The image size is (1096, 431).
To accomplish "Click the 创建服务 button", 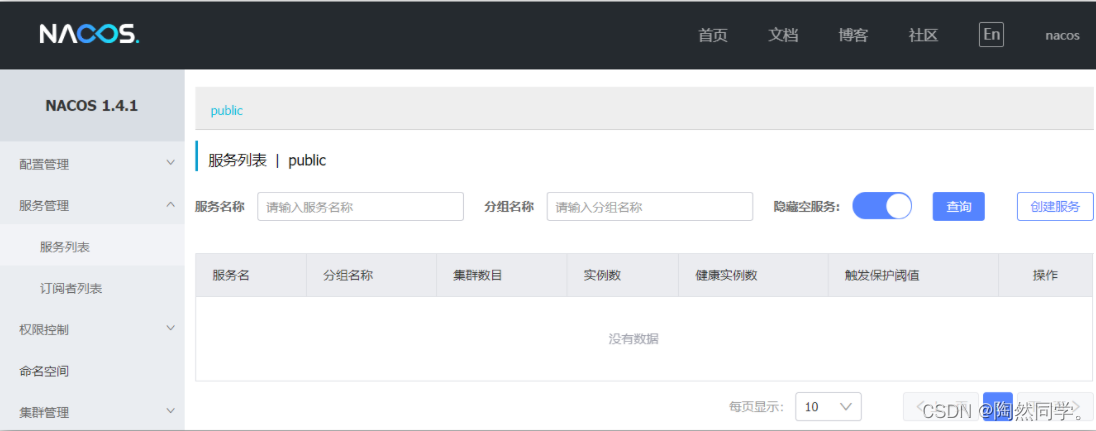I will point(1055,206).
